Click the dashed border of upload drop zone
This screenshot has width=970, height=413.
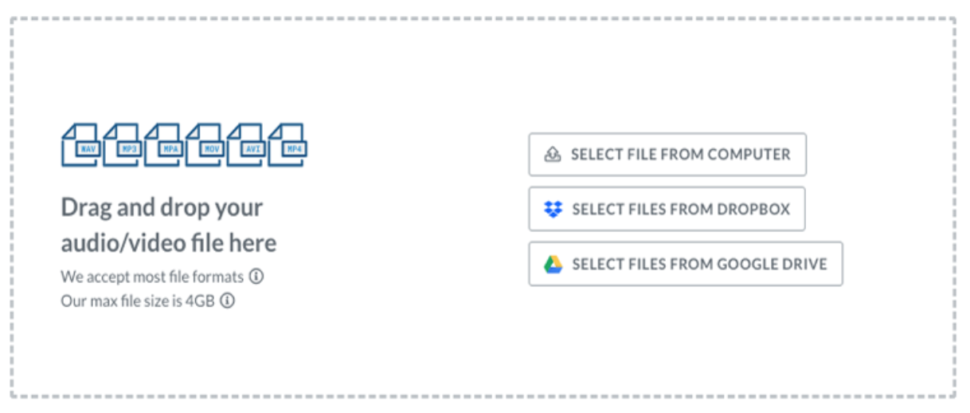point(483,18)
